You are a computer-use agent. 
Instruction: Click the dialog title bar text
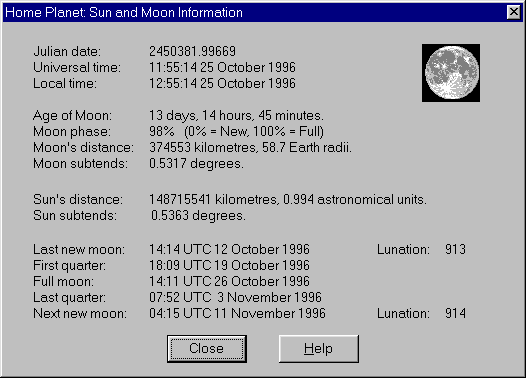[x=124, y=12]
